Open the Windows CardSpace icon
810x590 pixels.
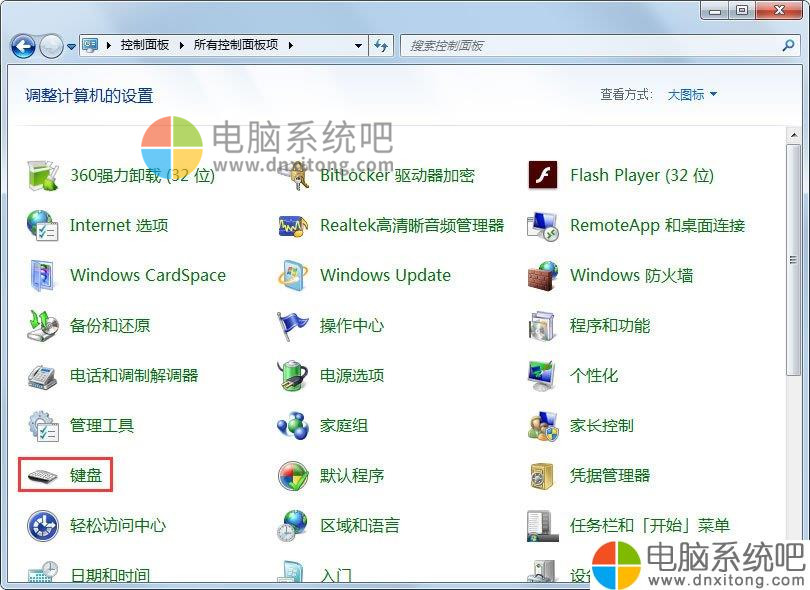(42, 275)
